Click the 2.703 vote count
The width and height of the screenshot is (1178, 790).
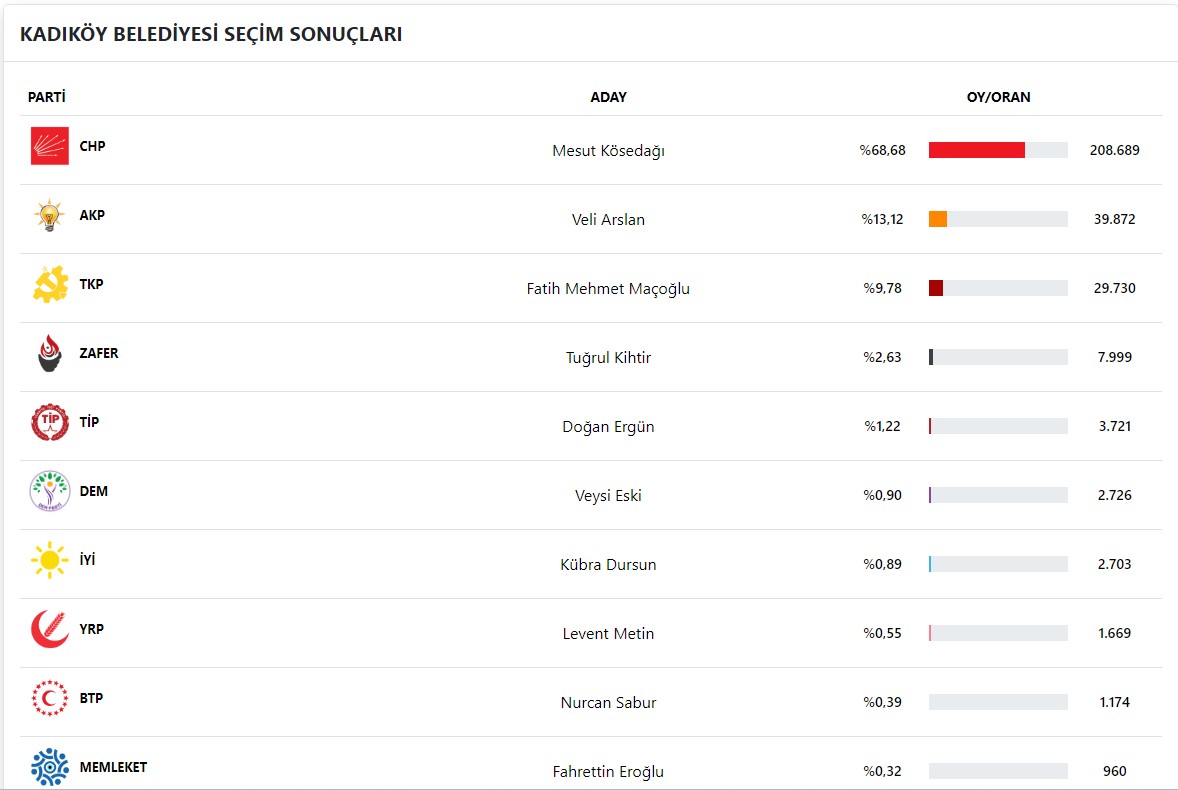coord(1115,565)
